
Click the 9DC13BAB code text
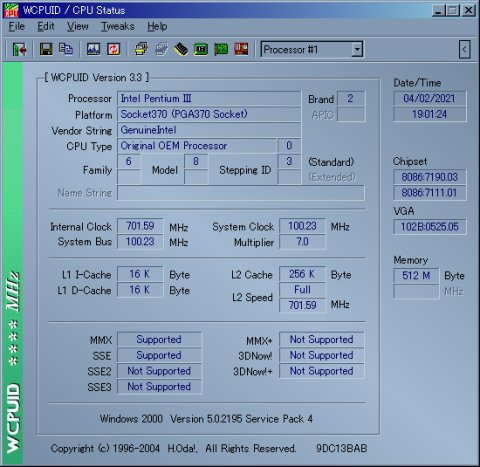point(342,449)
